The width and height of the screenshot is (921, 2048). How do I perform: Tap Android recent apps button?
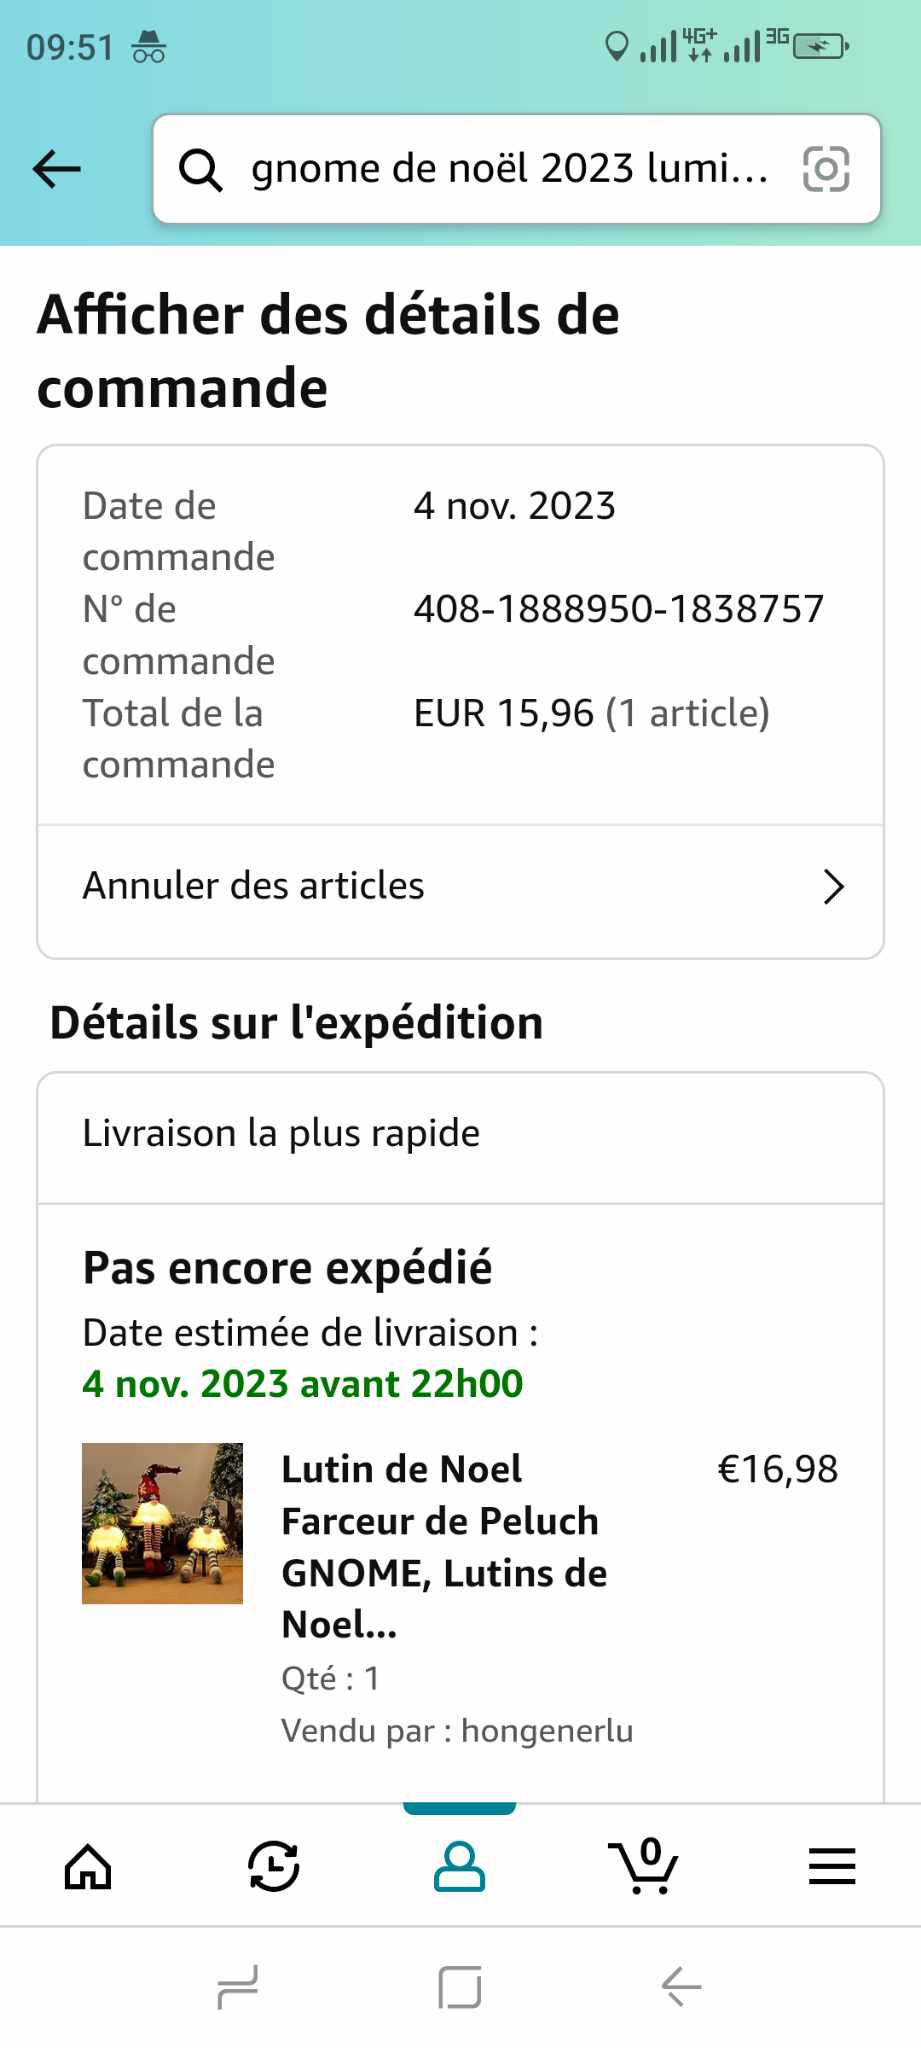pos(238,1986)
